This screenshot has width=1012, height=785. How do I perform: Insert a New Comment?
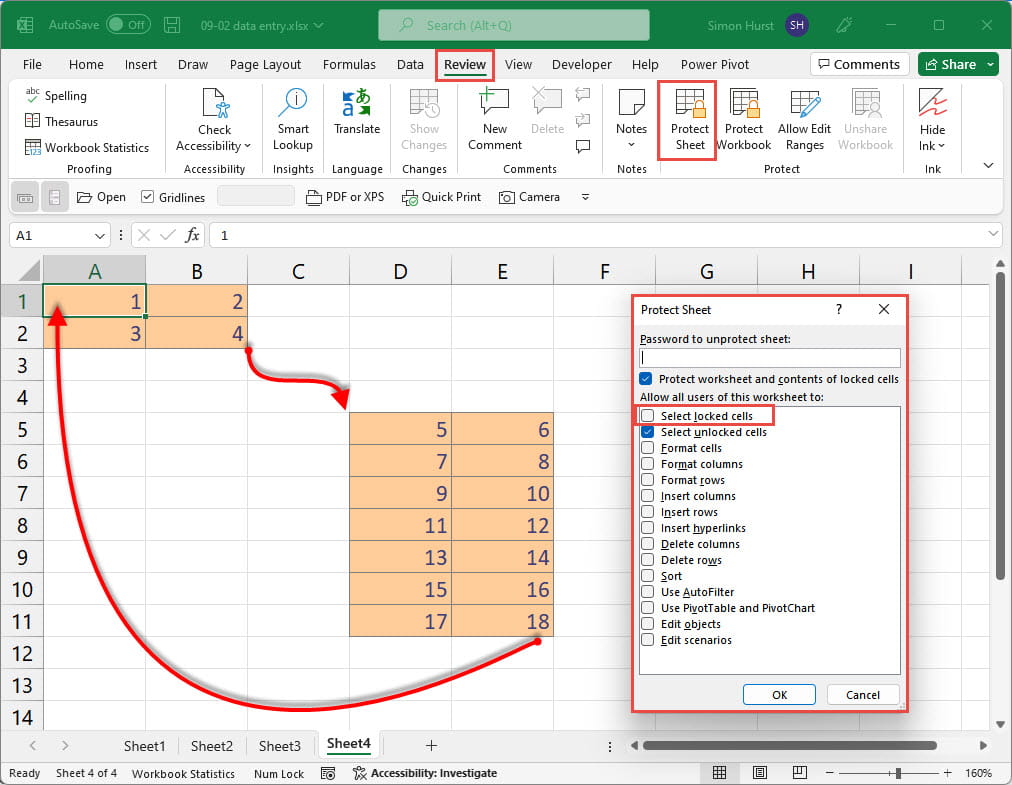[495, 119]
